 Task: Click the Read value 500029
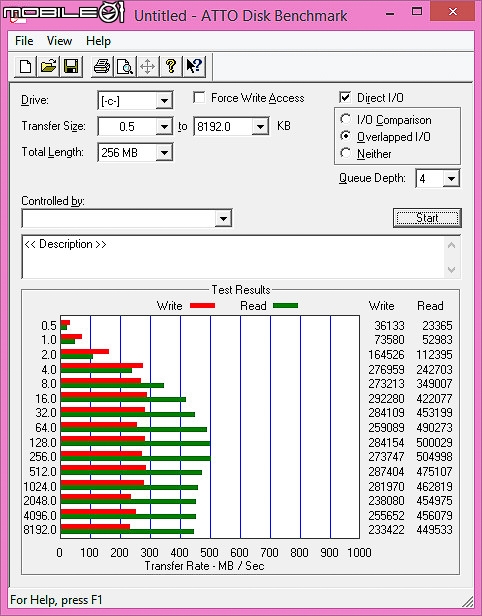(434, 442)
